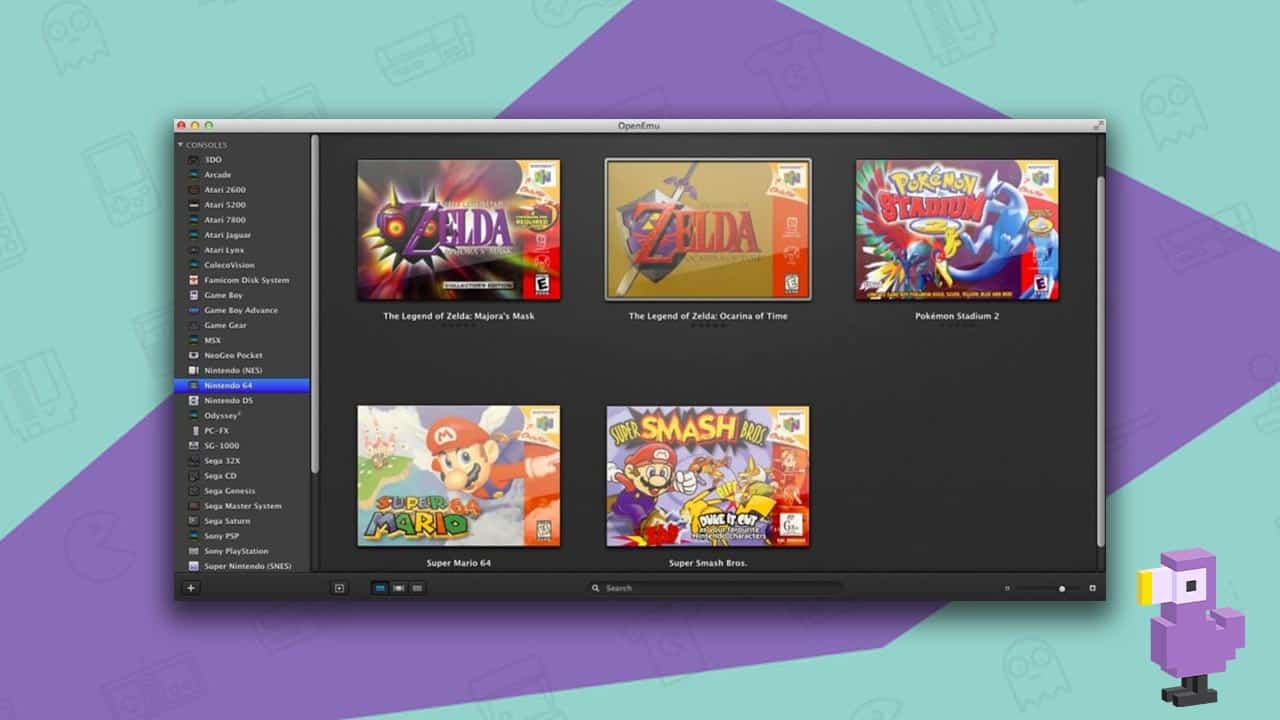This screenshot has width=1280, height=720.
Task: Click the fullscreen arrows in title bar
Action: pos(1098,125)
